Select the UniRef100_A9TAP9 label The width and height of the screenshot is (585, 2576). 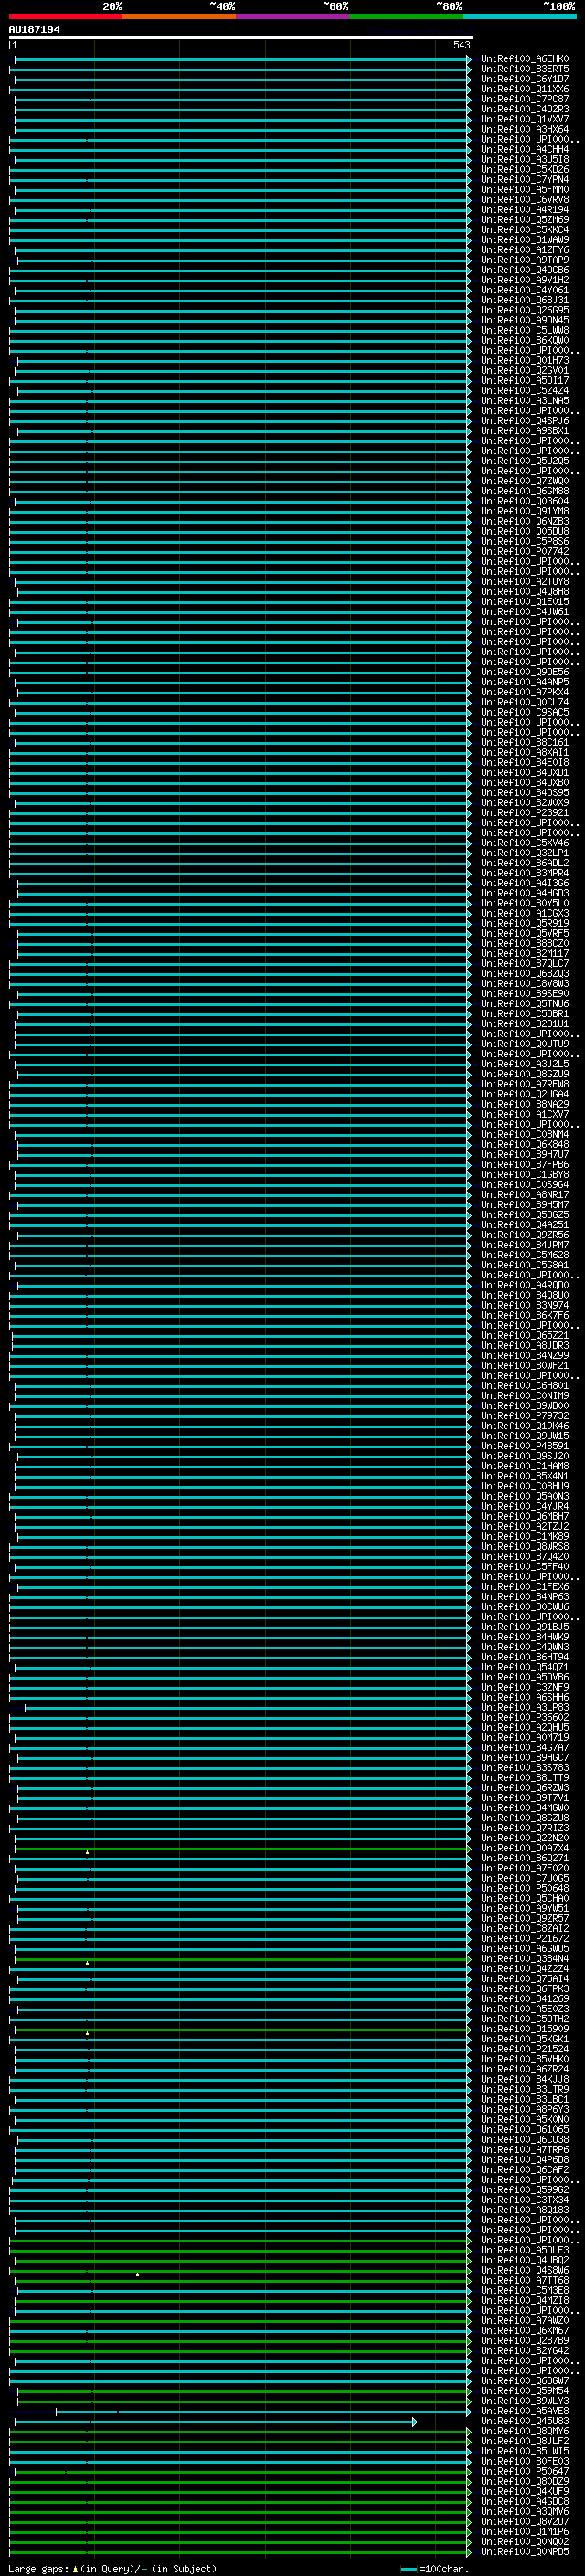point(525,260)
